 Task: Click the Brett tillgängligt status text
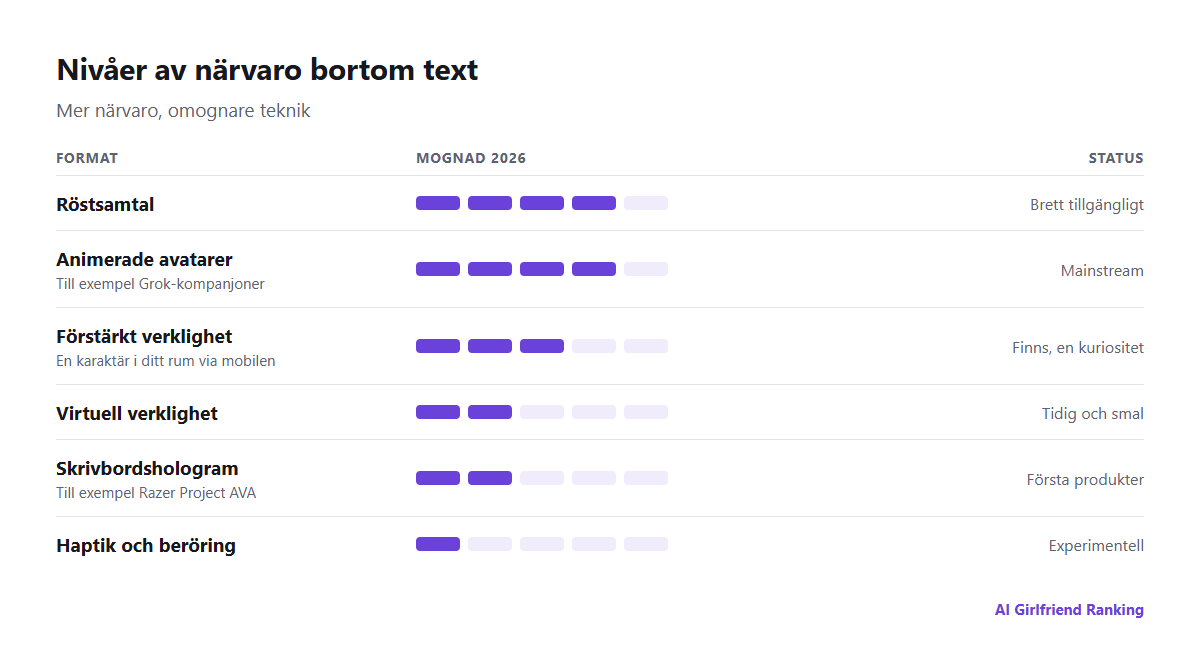pos(1087,205)
